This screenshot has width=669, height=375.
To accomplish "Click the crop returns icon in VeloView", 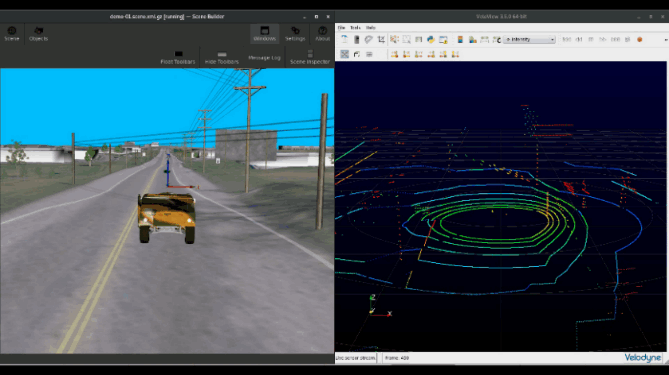I will 381,40.
